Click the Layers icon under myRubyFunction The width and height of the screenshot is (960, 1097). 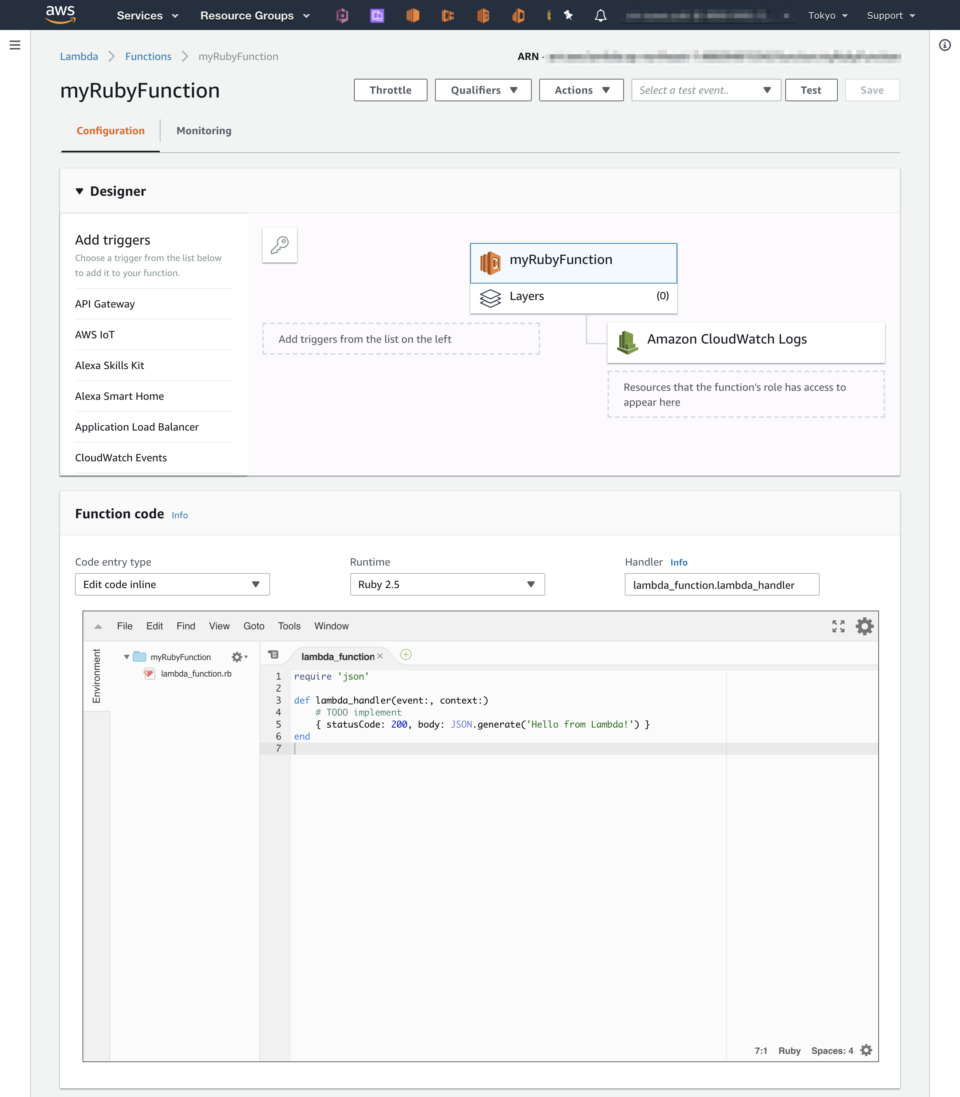[x=490, y=297]
